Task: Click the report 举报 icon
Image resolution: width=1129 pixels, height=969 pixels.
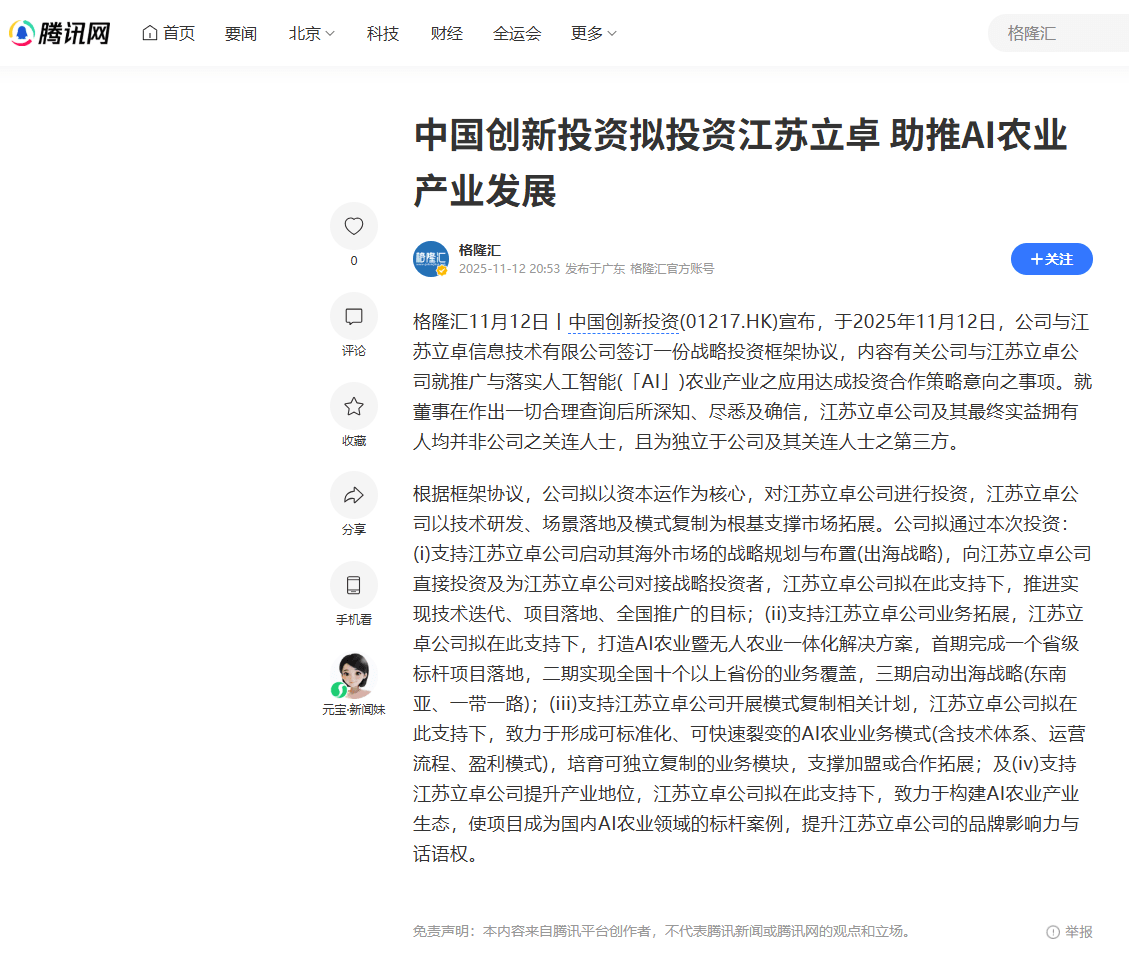Action: click(1053, 932)
